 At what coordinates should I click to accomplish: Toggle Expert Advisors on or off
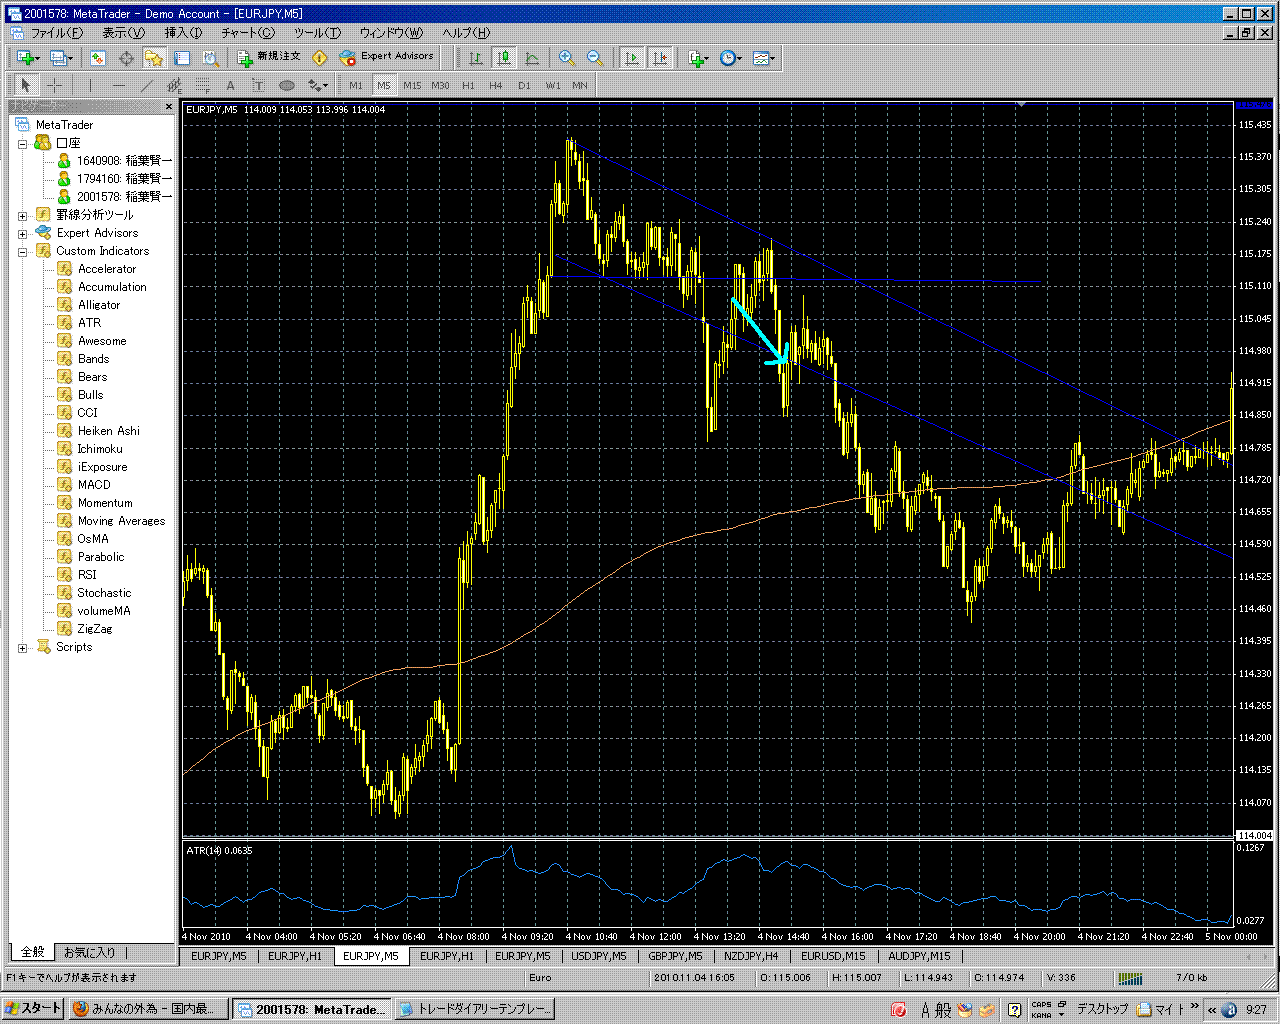tap(387, 57)
